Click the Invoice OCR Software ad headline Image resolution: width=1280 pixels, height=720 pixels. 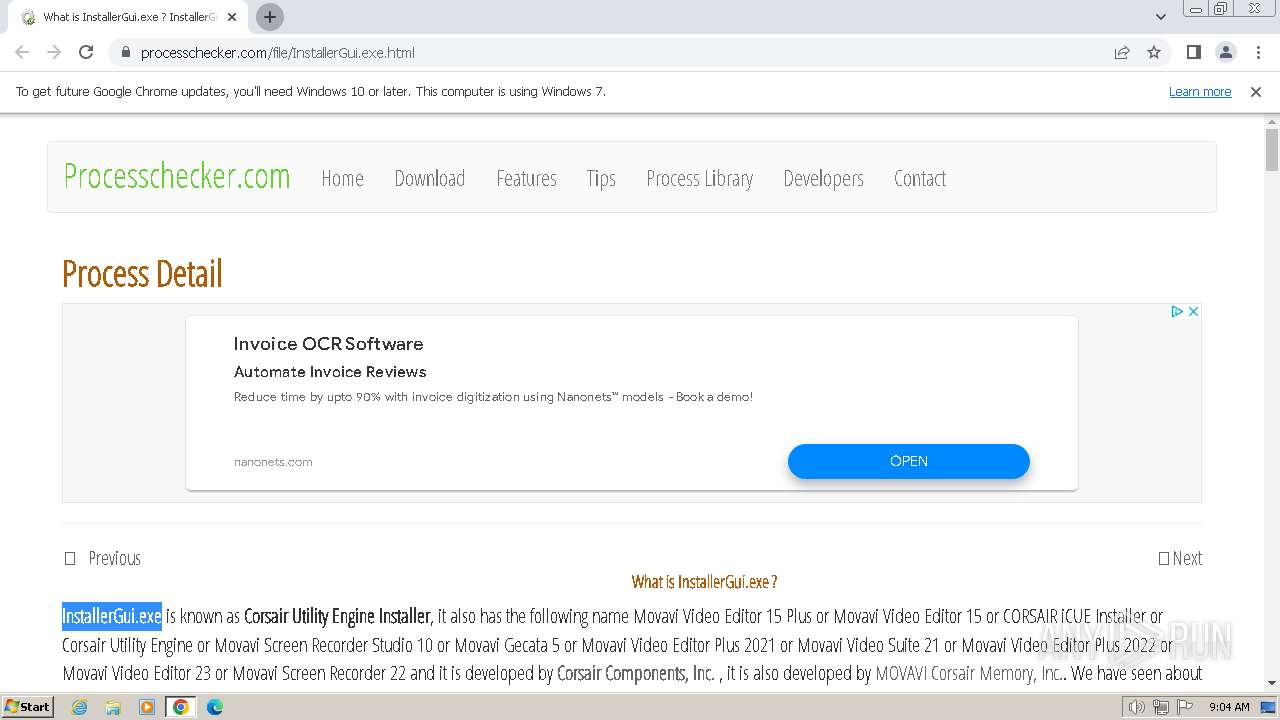click(x=328, y=343)
